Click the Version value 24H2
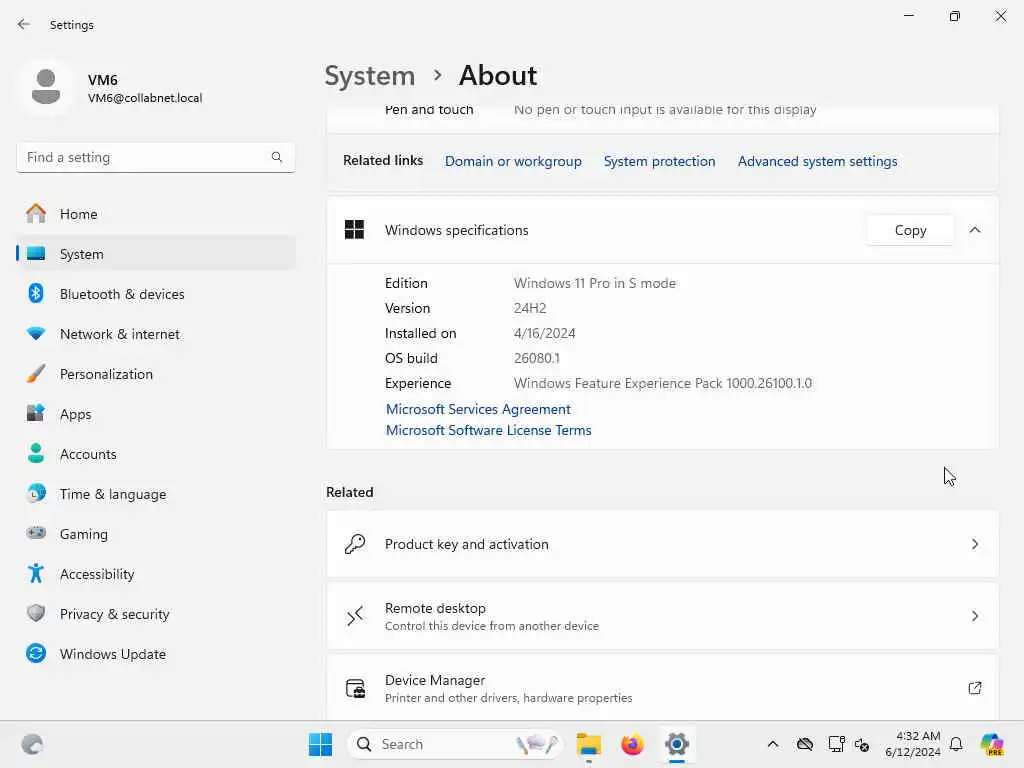Screen dimensions: 1024x768 pos(530,308)
